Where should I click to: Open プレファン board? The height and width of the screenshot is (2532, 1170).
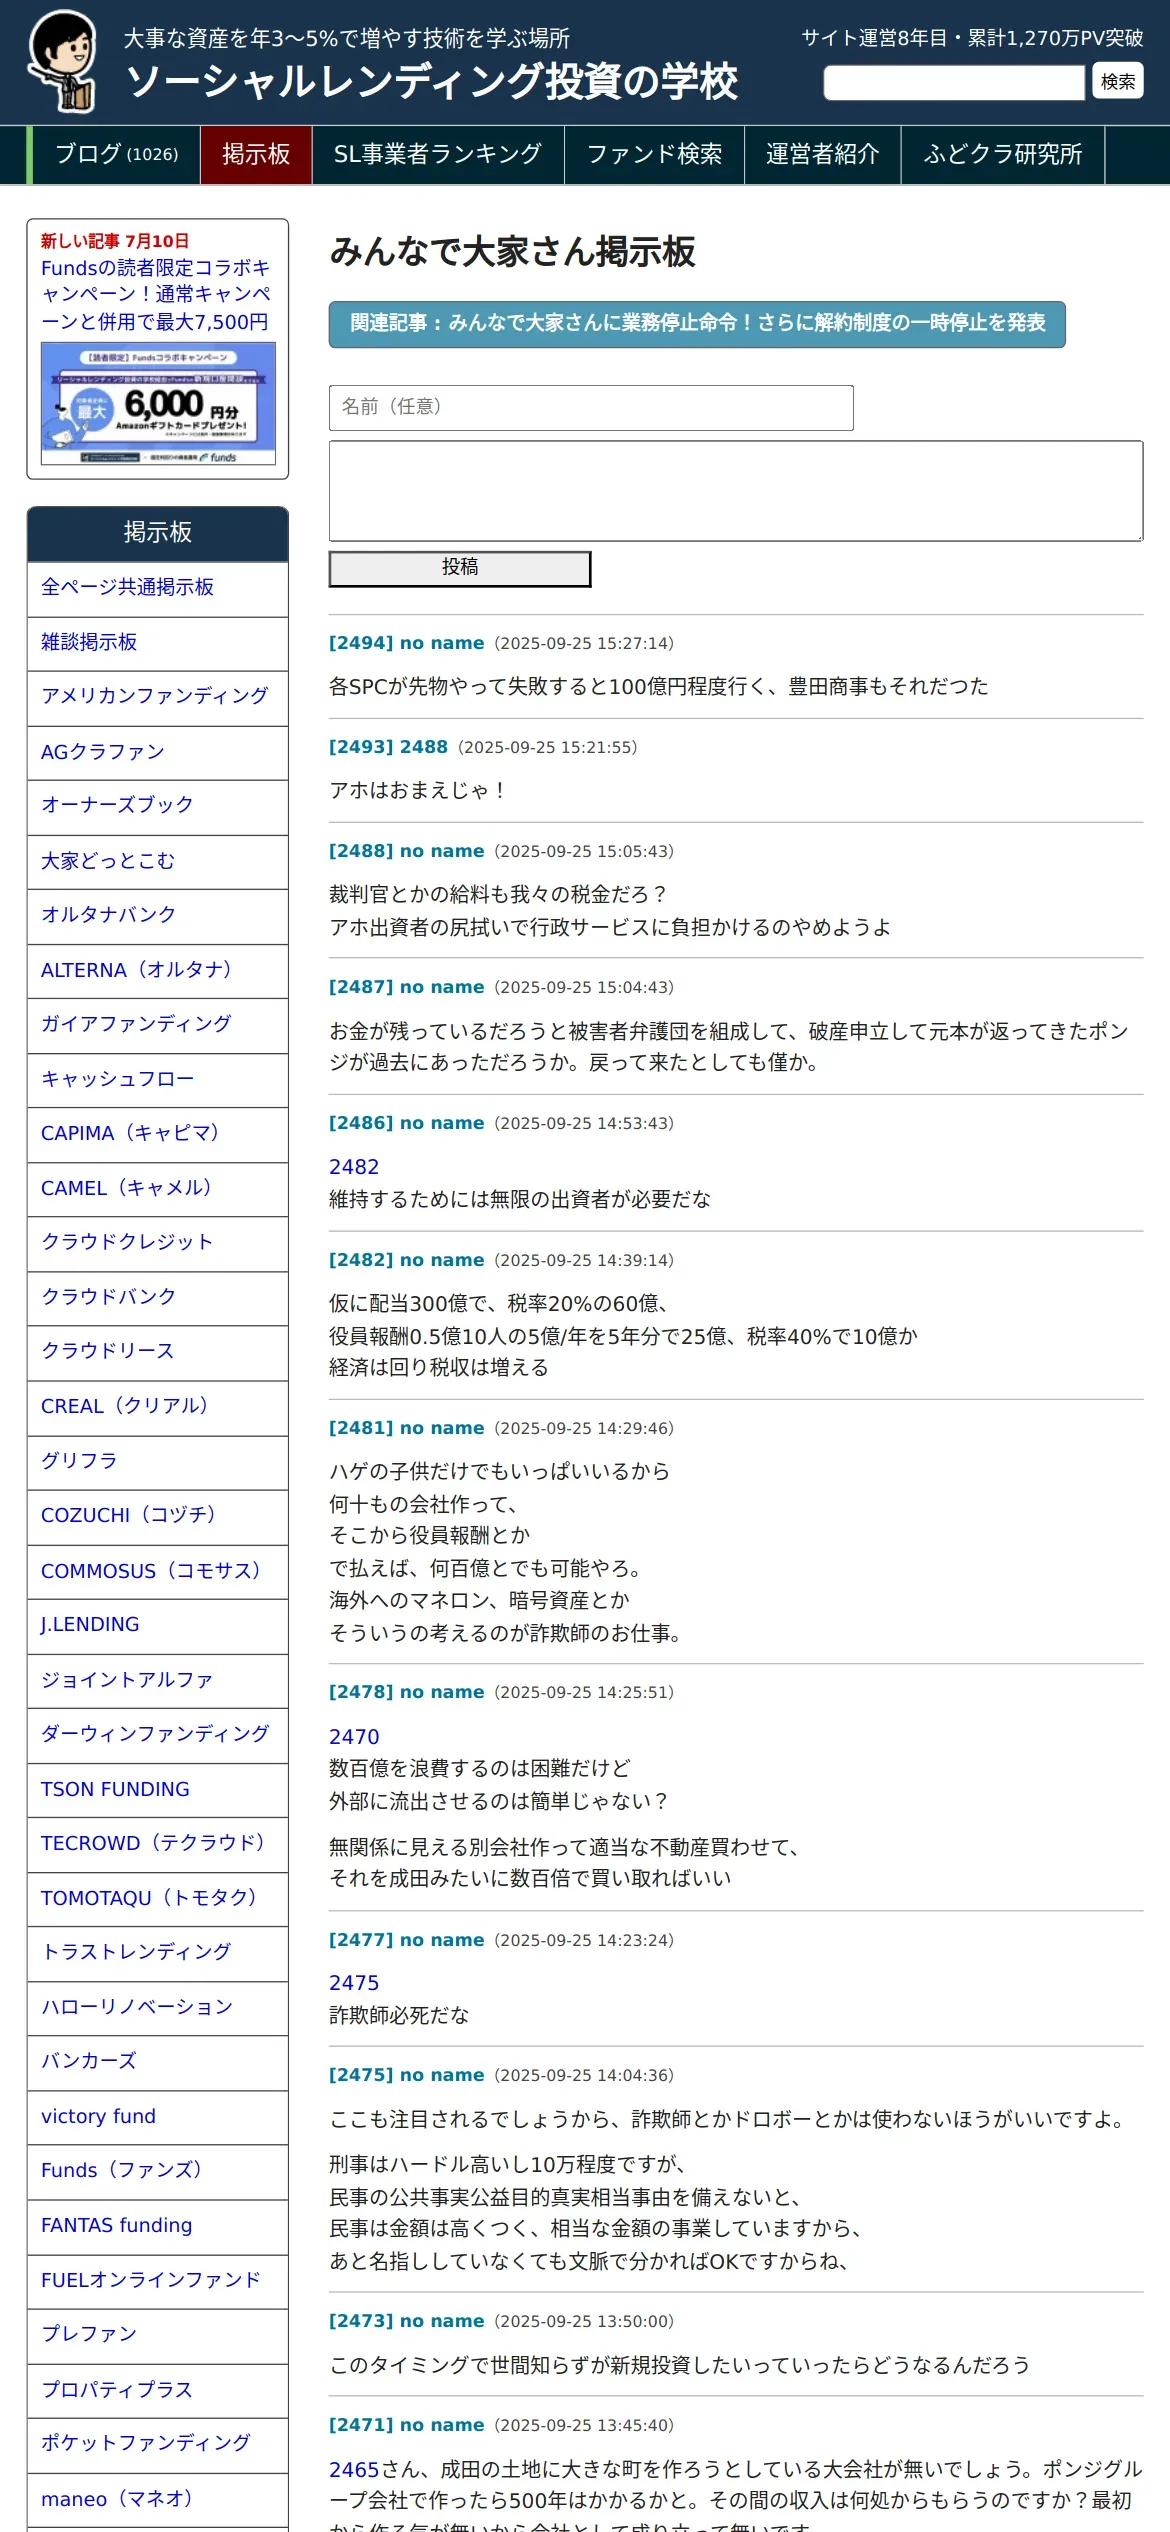[x=158, y=2334]
